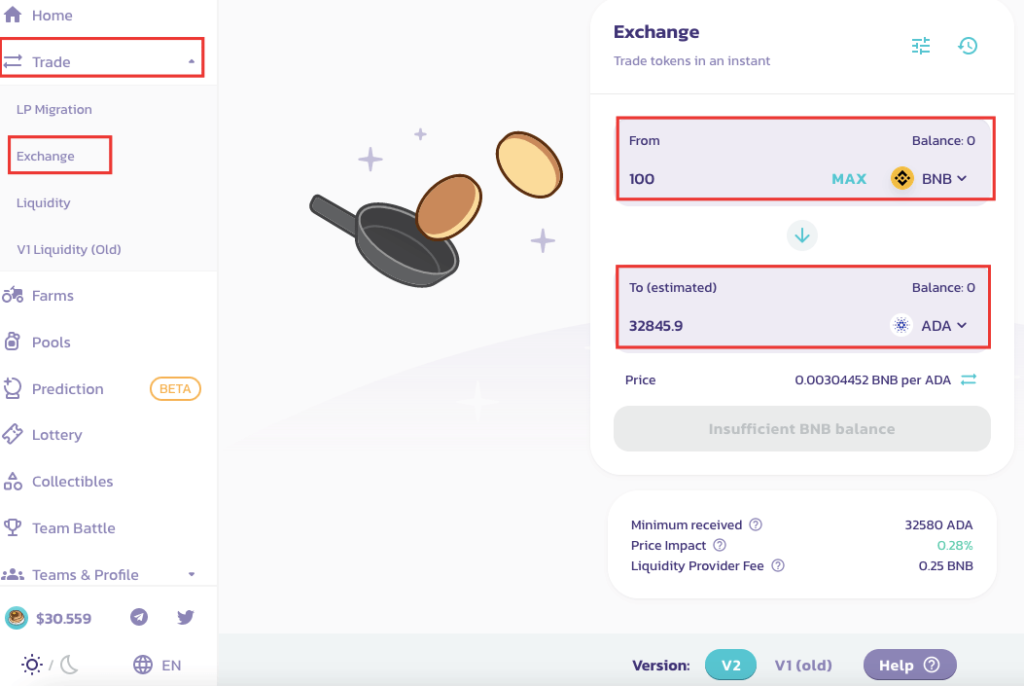Screen dimensions: 1024x686
Task: Click the MAX button
Action: pyautogui.click(x=848, y=178)
